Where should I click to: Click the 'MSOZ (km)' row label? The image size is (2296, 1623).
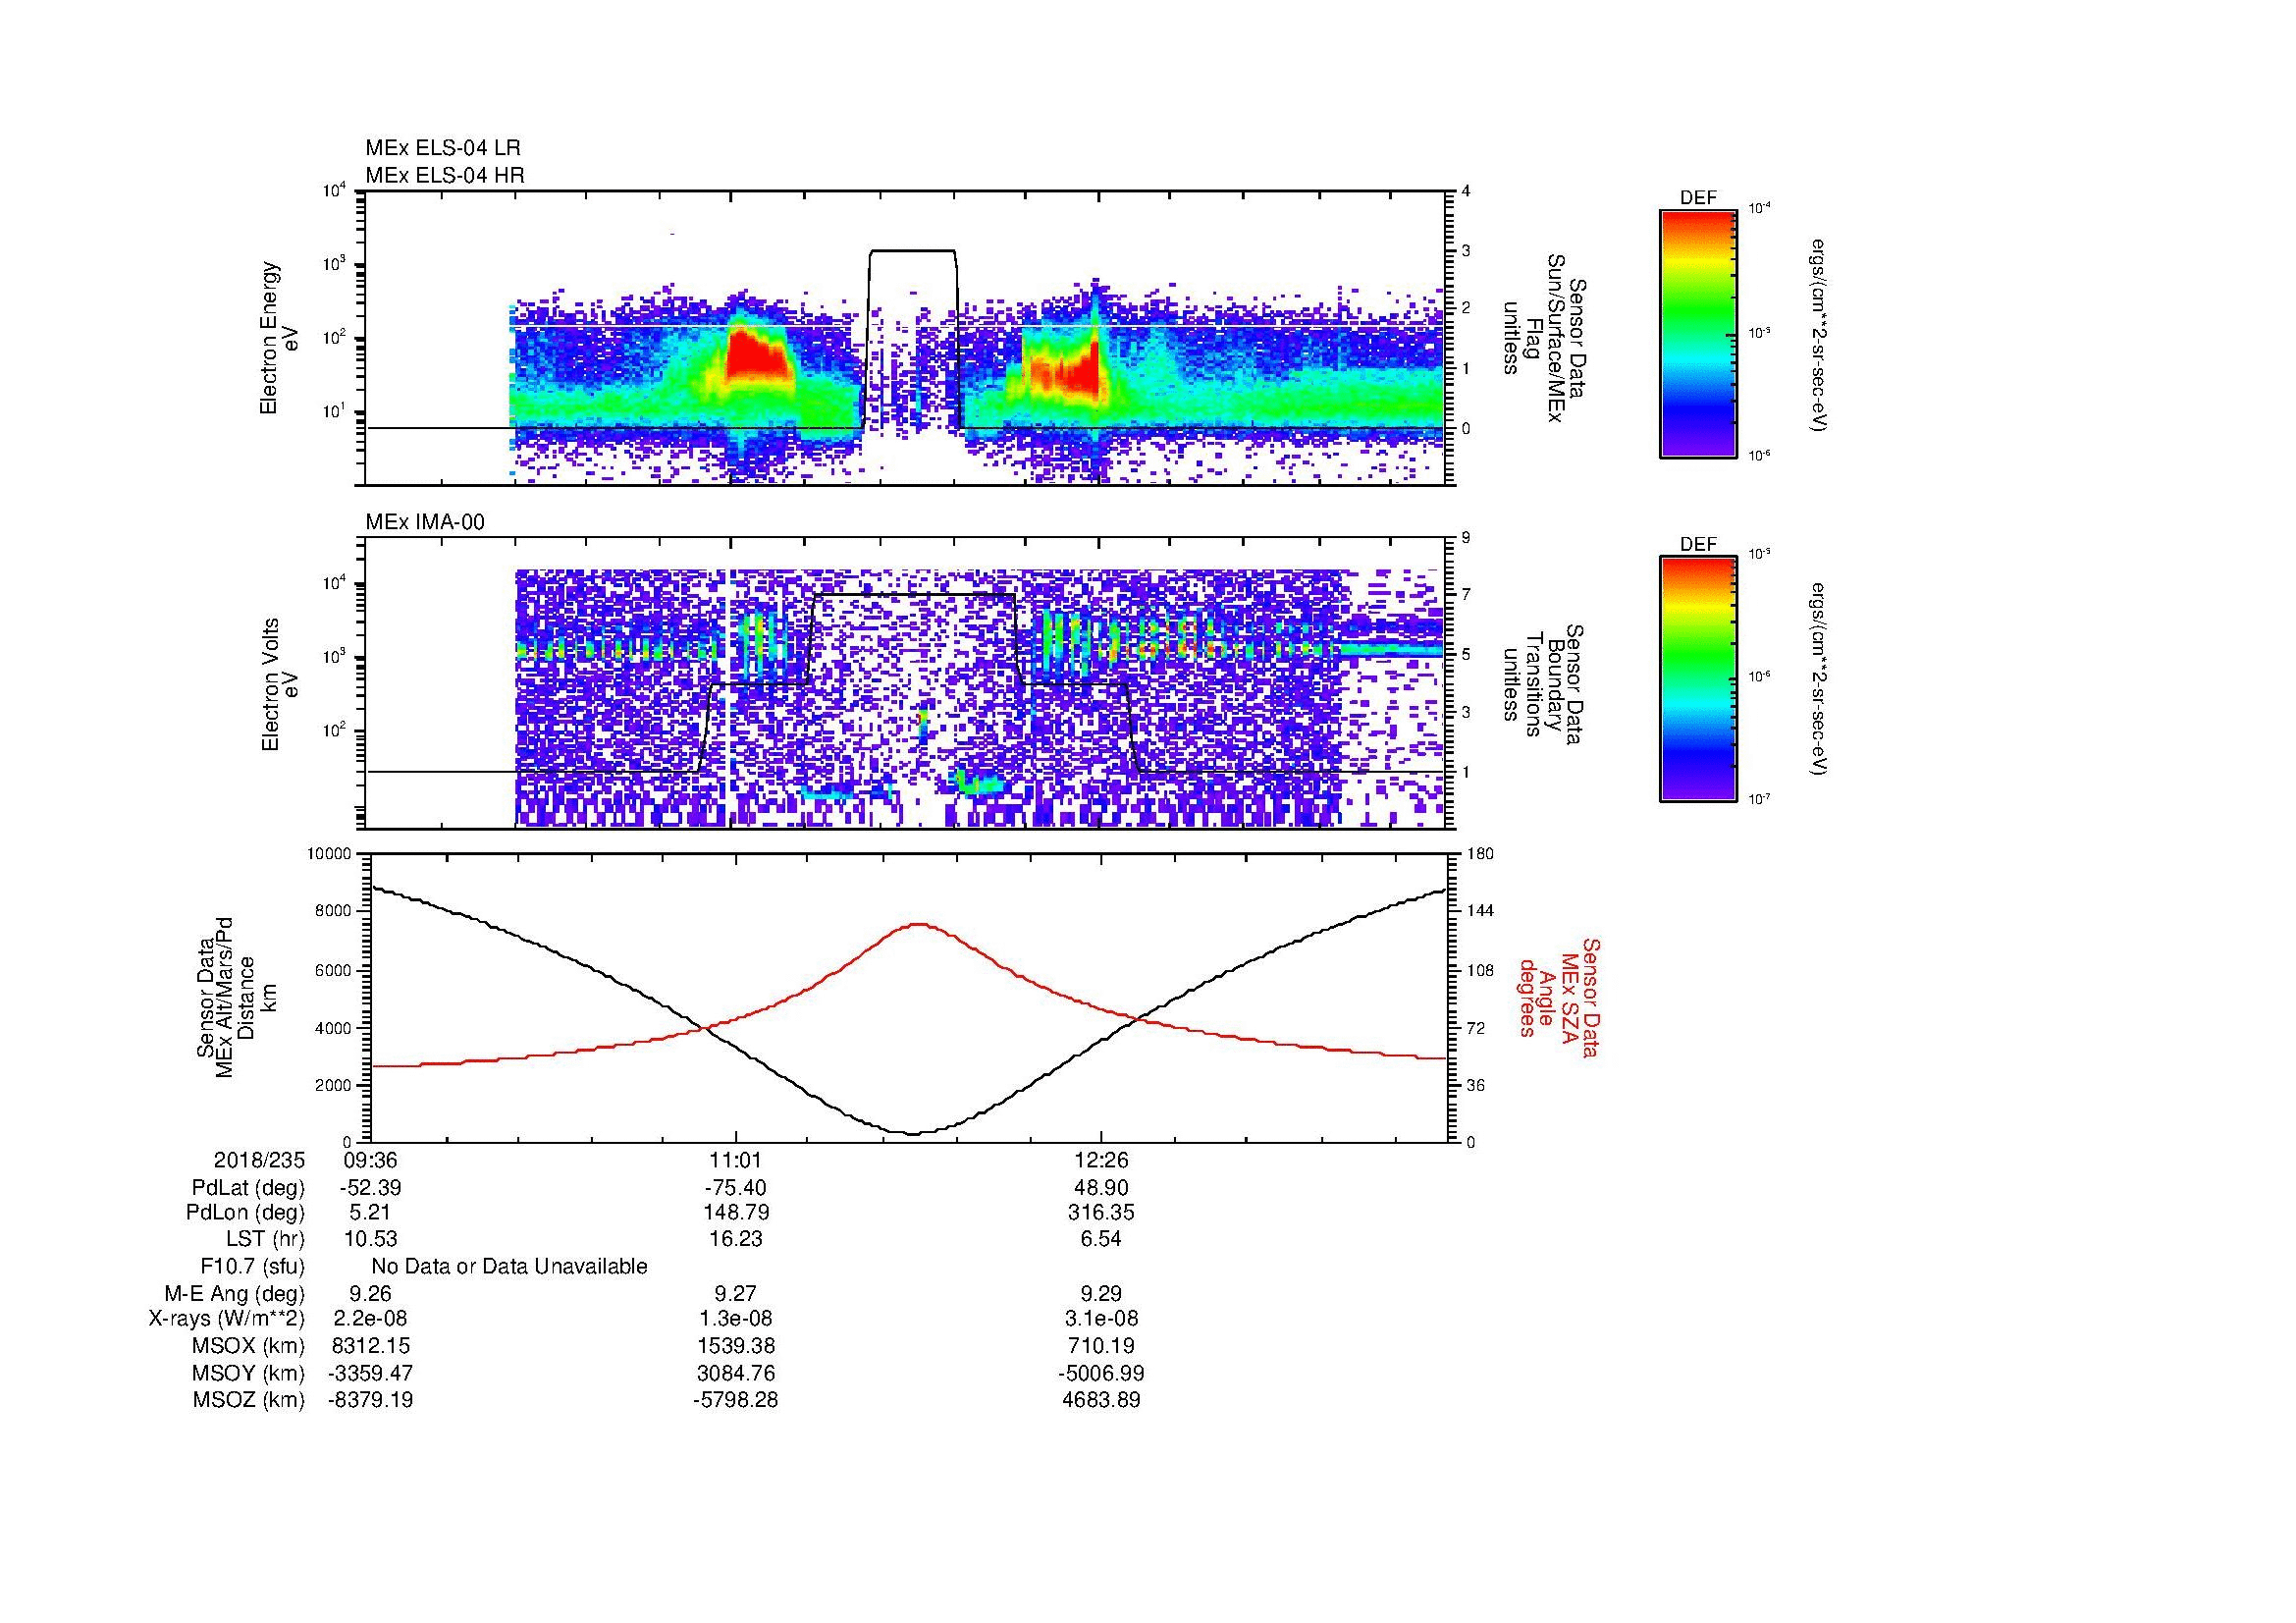[x=249, y=1400]
